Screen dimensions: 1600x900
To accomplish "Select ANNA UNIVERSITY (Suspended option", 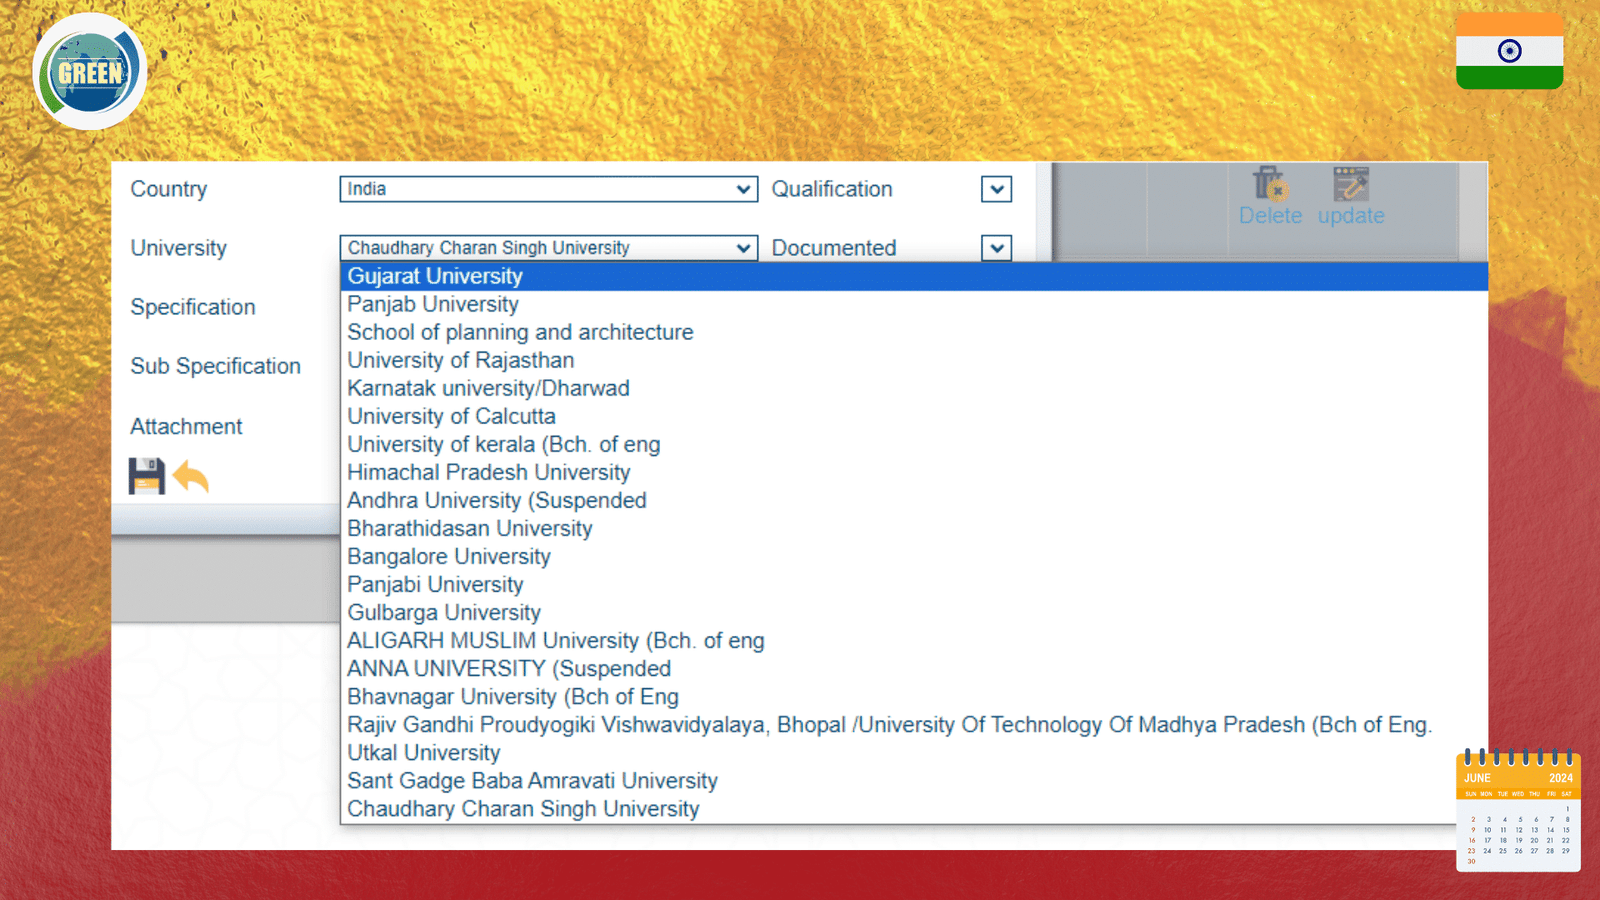I will pos(509,668).
